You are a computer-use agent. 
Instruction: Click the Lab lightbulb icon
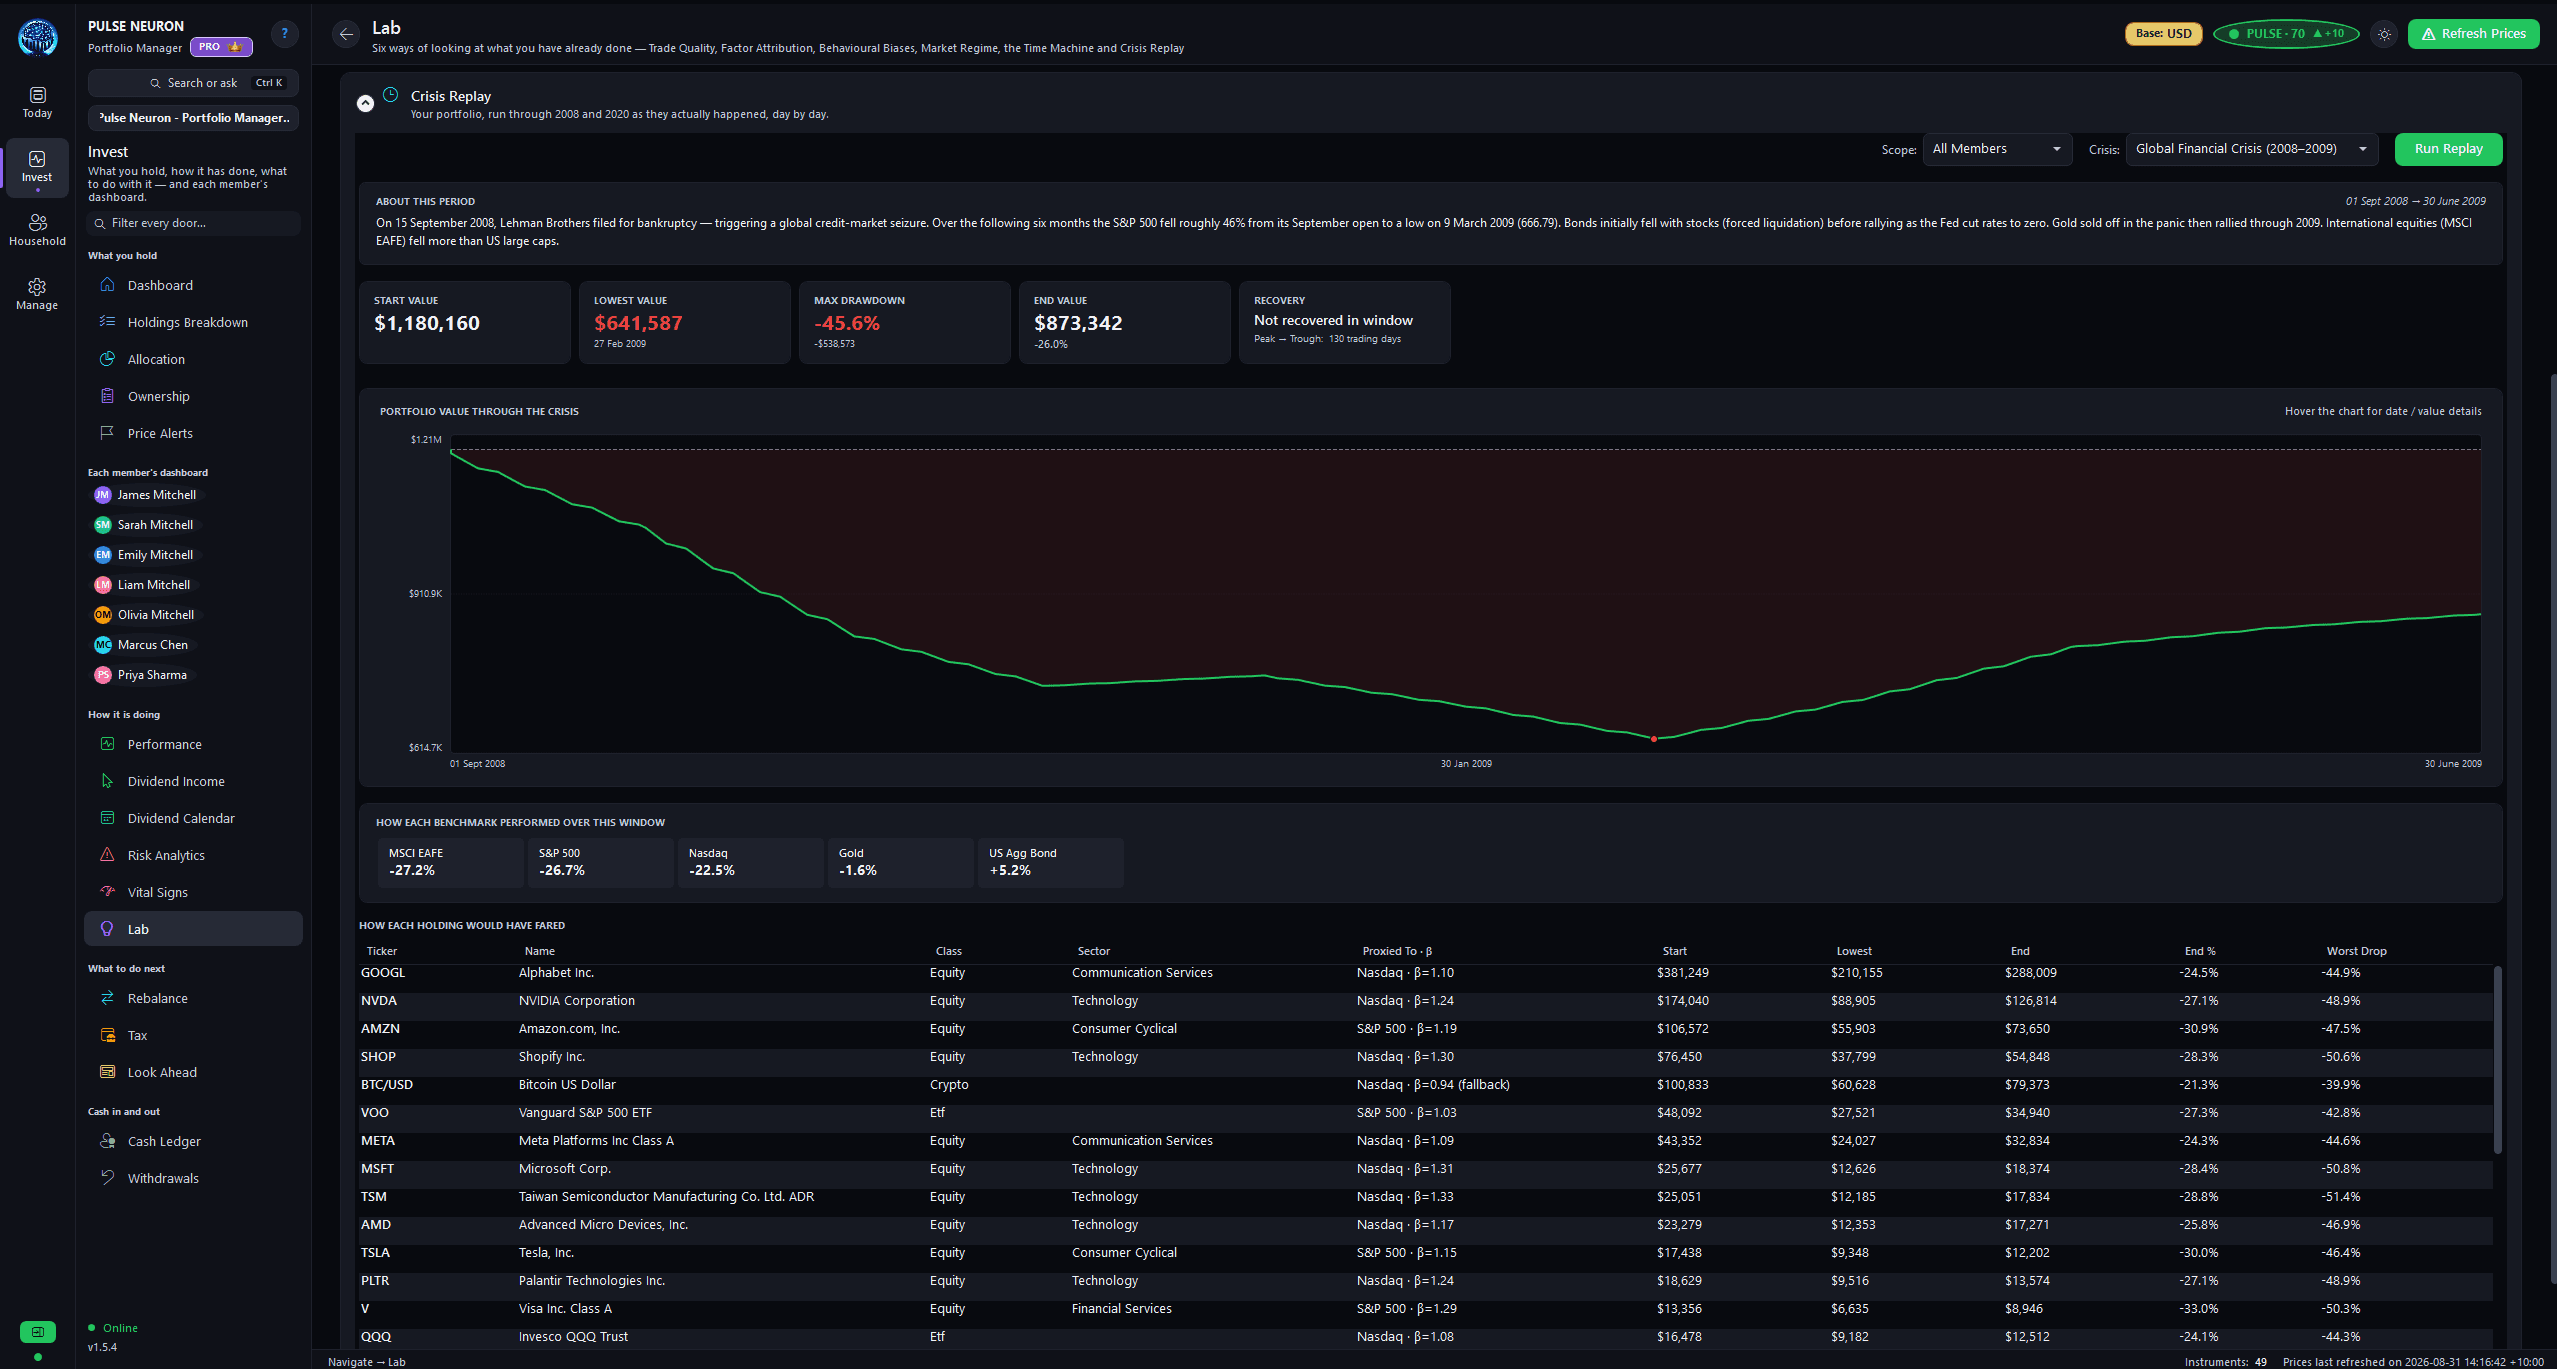pyautogui.click(x=107, y=929)
